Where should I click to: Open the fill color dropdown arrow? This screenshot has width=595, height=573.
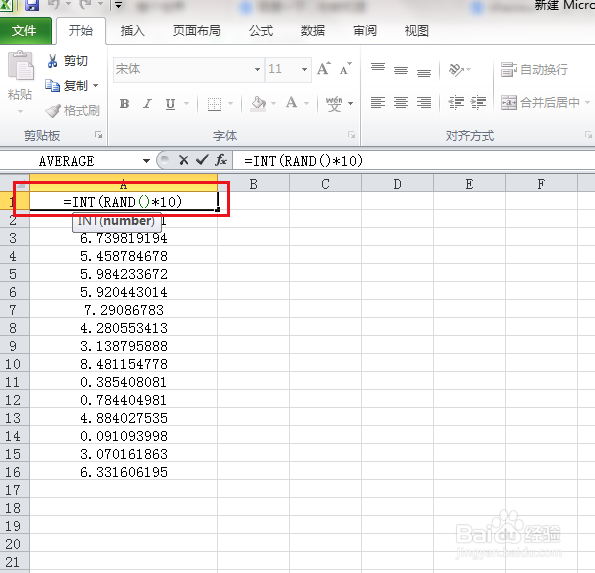[x=274, y=103]
